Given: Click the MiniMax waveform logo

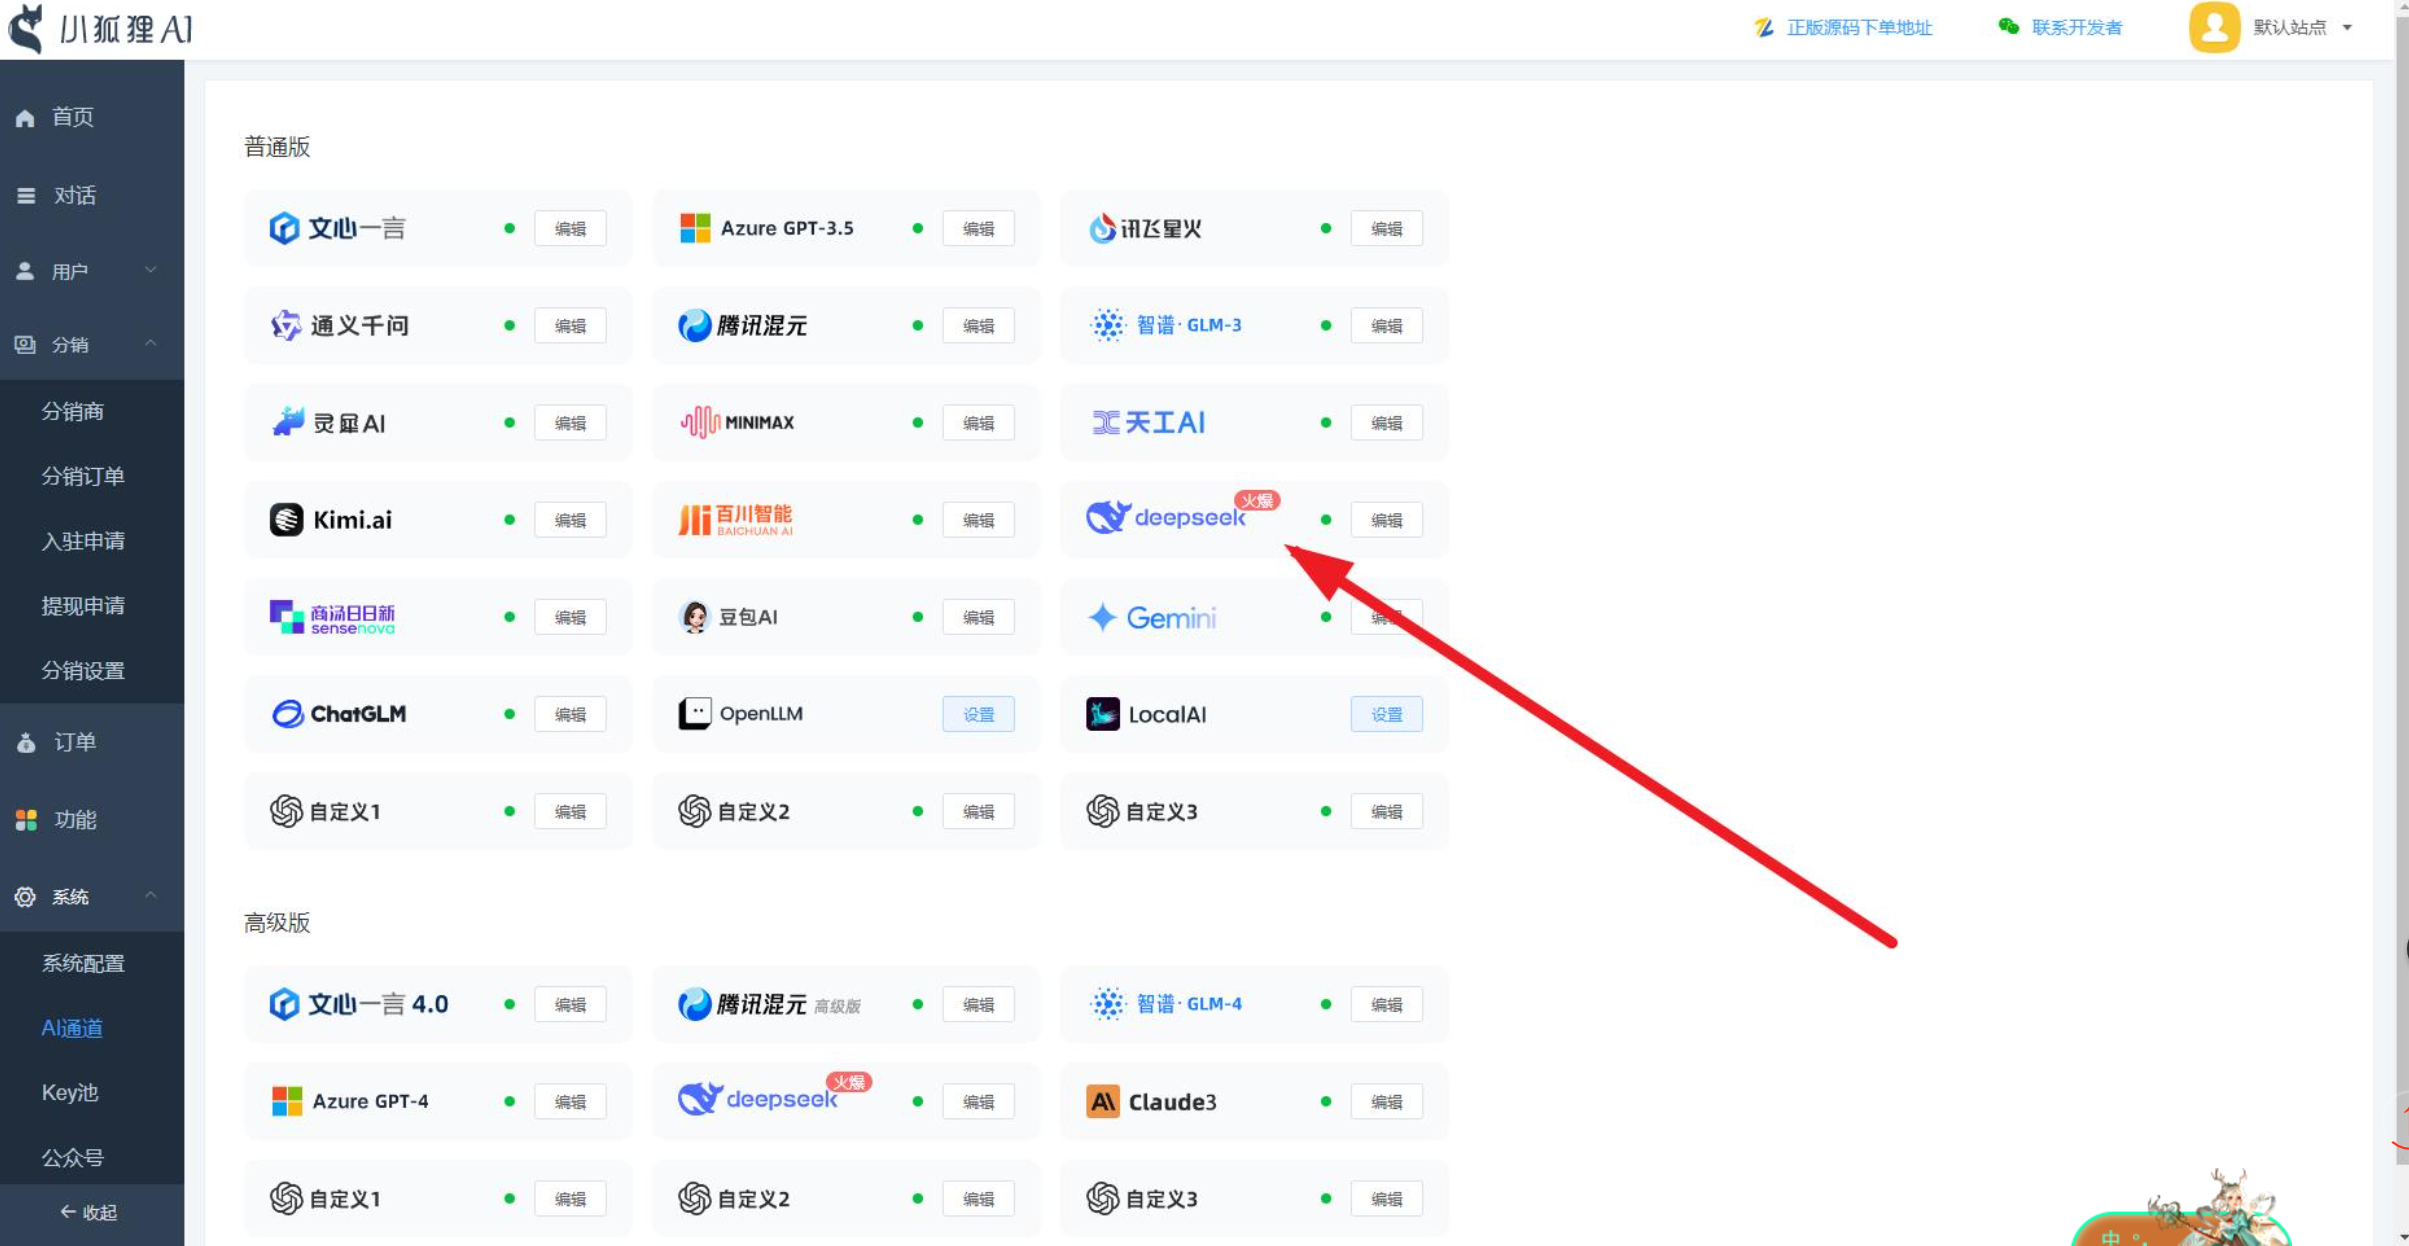Looking at the screenshot, I should (x=699, y=423).
